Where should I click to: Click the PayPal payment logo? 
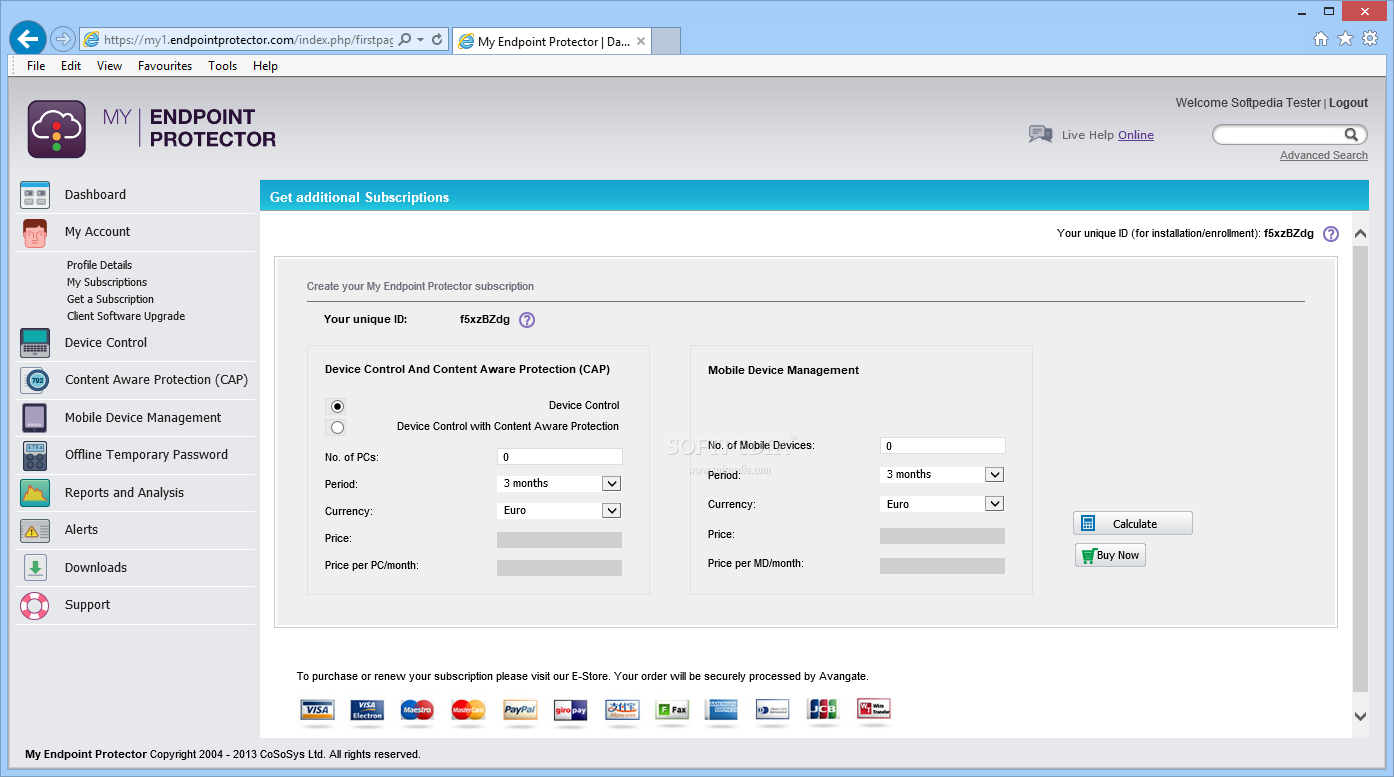520,710
